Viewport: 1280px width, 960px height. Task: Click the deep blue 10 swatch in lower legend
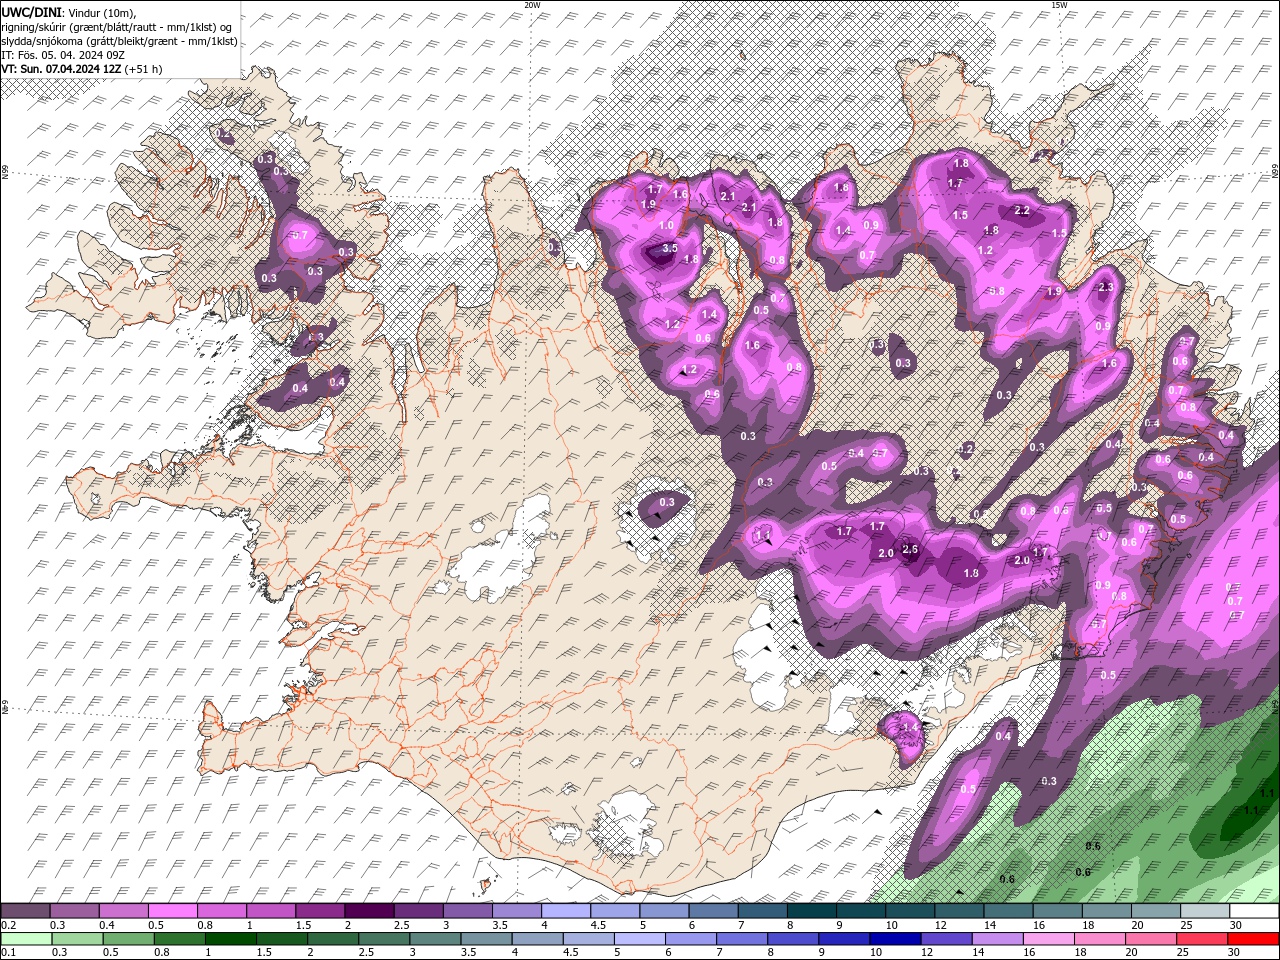pyautogui.click(x=896, y=939)
